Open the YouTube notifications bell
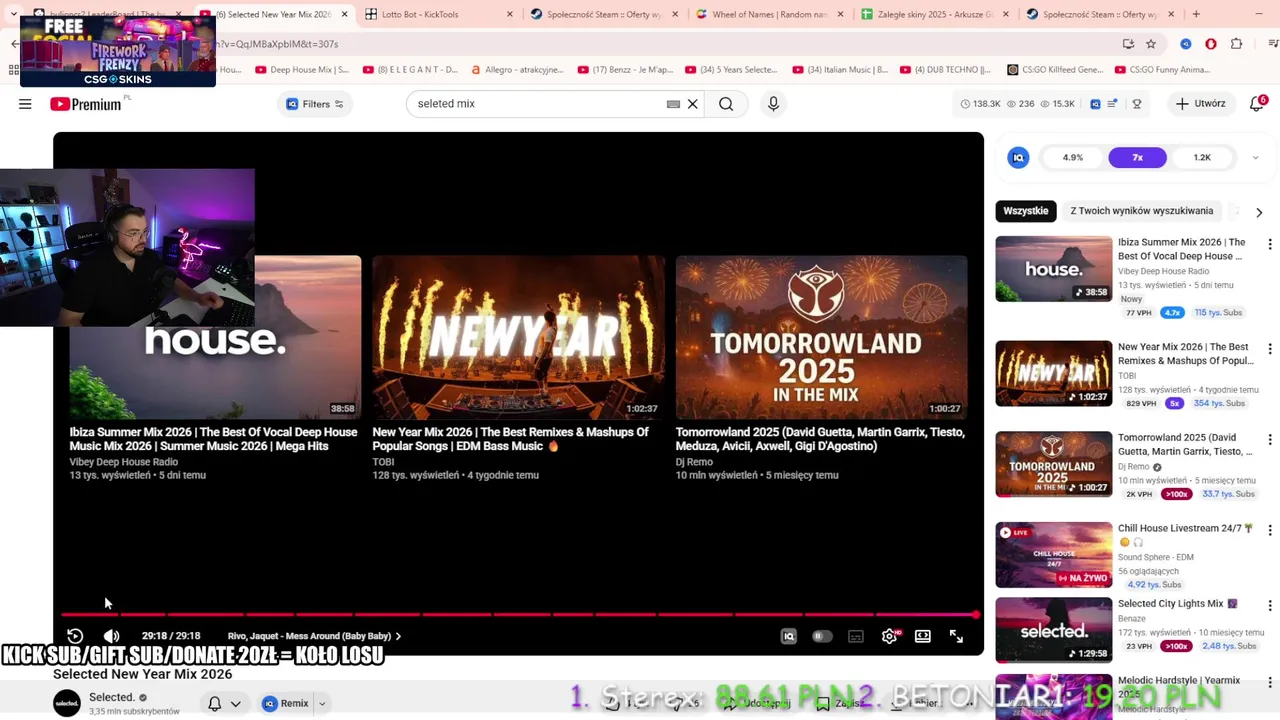The width and height of the screenshot is (1280, 720). click(x=1257, y=104)
